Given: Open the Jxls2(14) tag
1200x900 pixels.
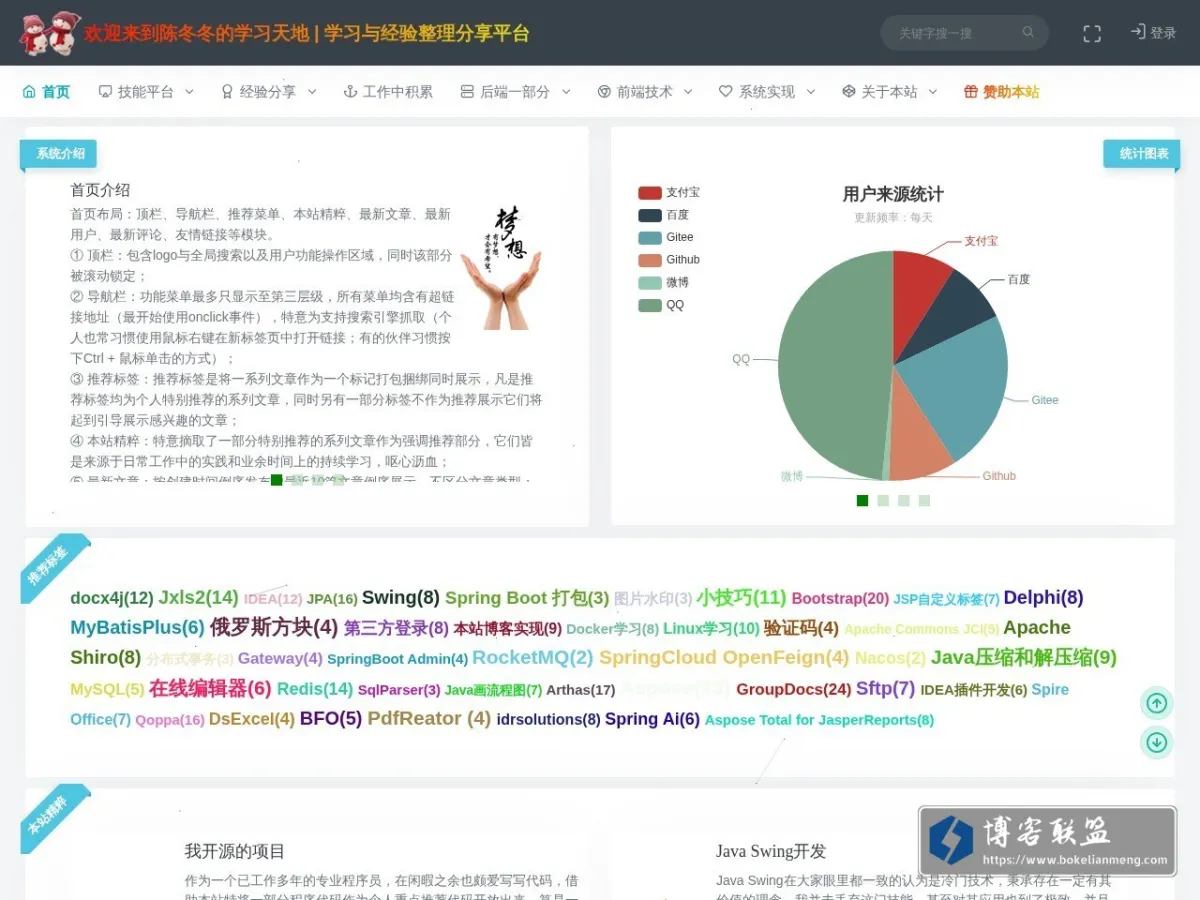Looking at the screenshot, I should 198,597.
